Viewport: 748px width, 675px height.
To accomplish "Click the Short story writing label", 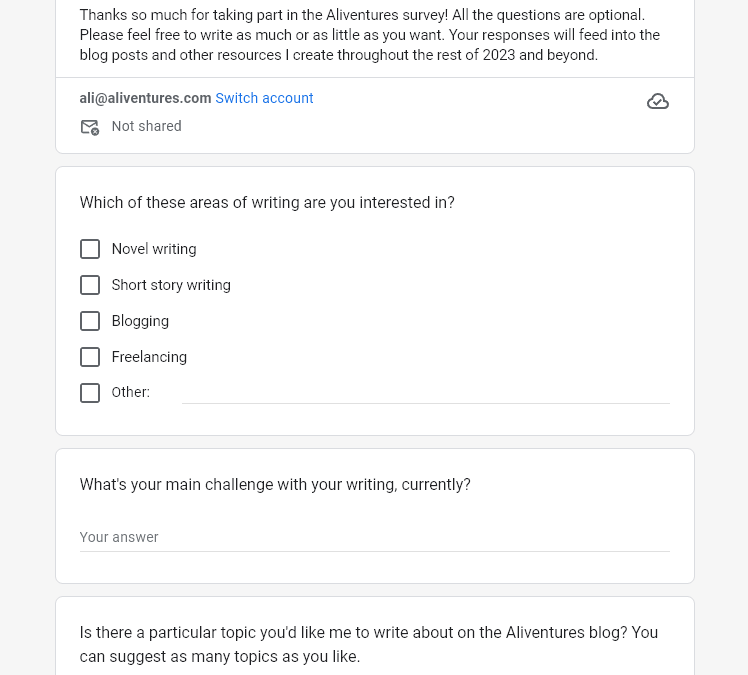I will point(171,285).
